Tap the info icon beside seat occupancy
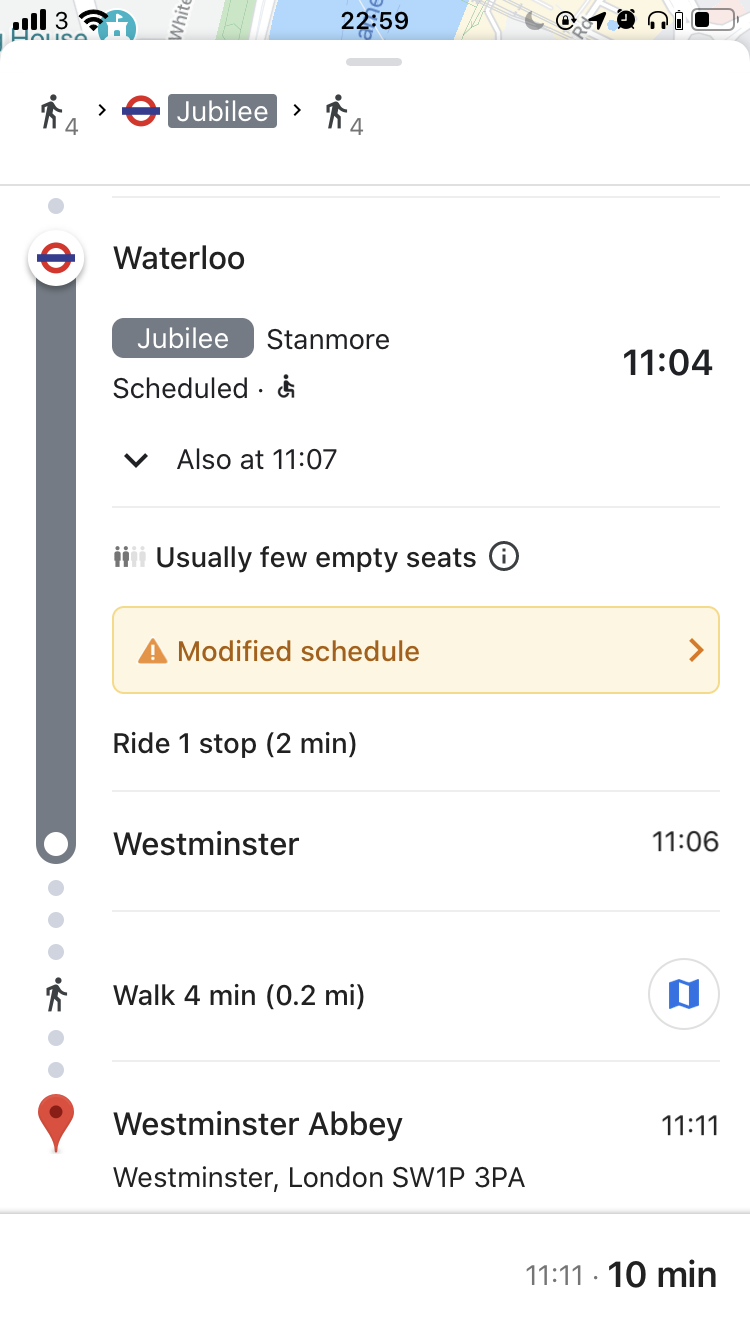This screenshot has width=750, height=1334. click(504, 556)
